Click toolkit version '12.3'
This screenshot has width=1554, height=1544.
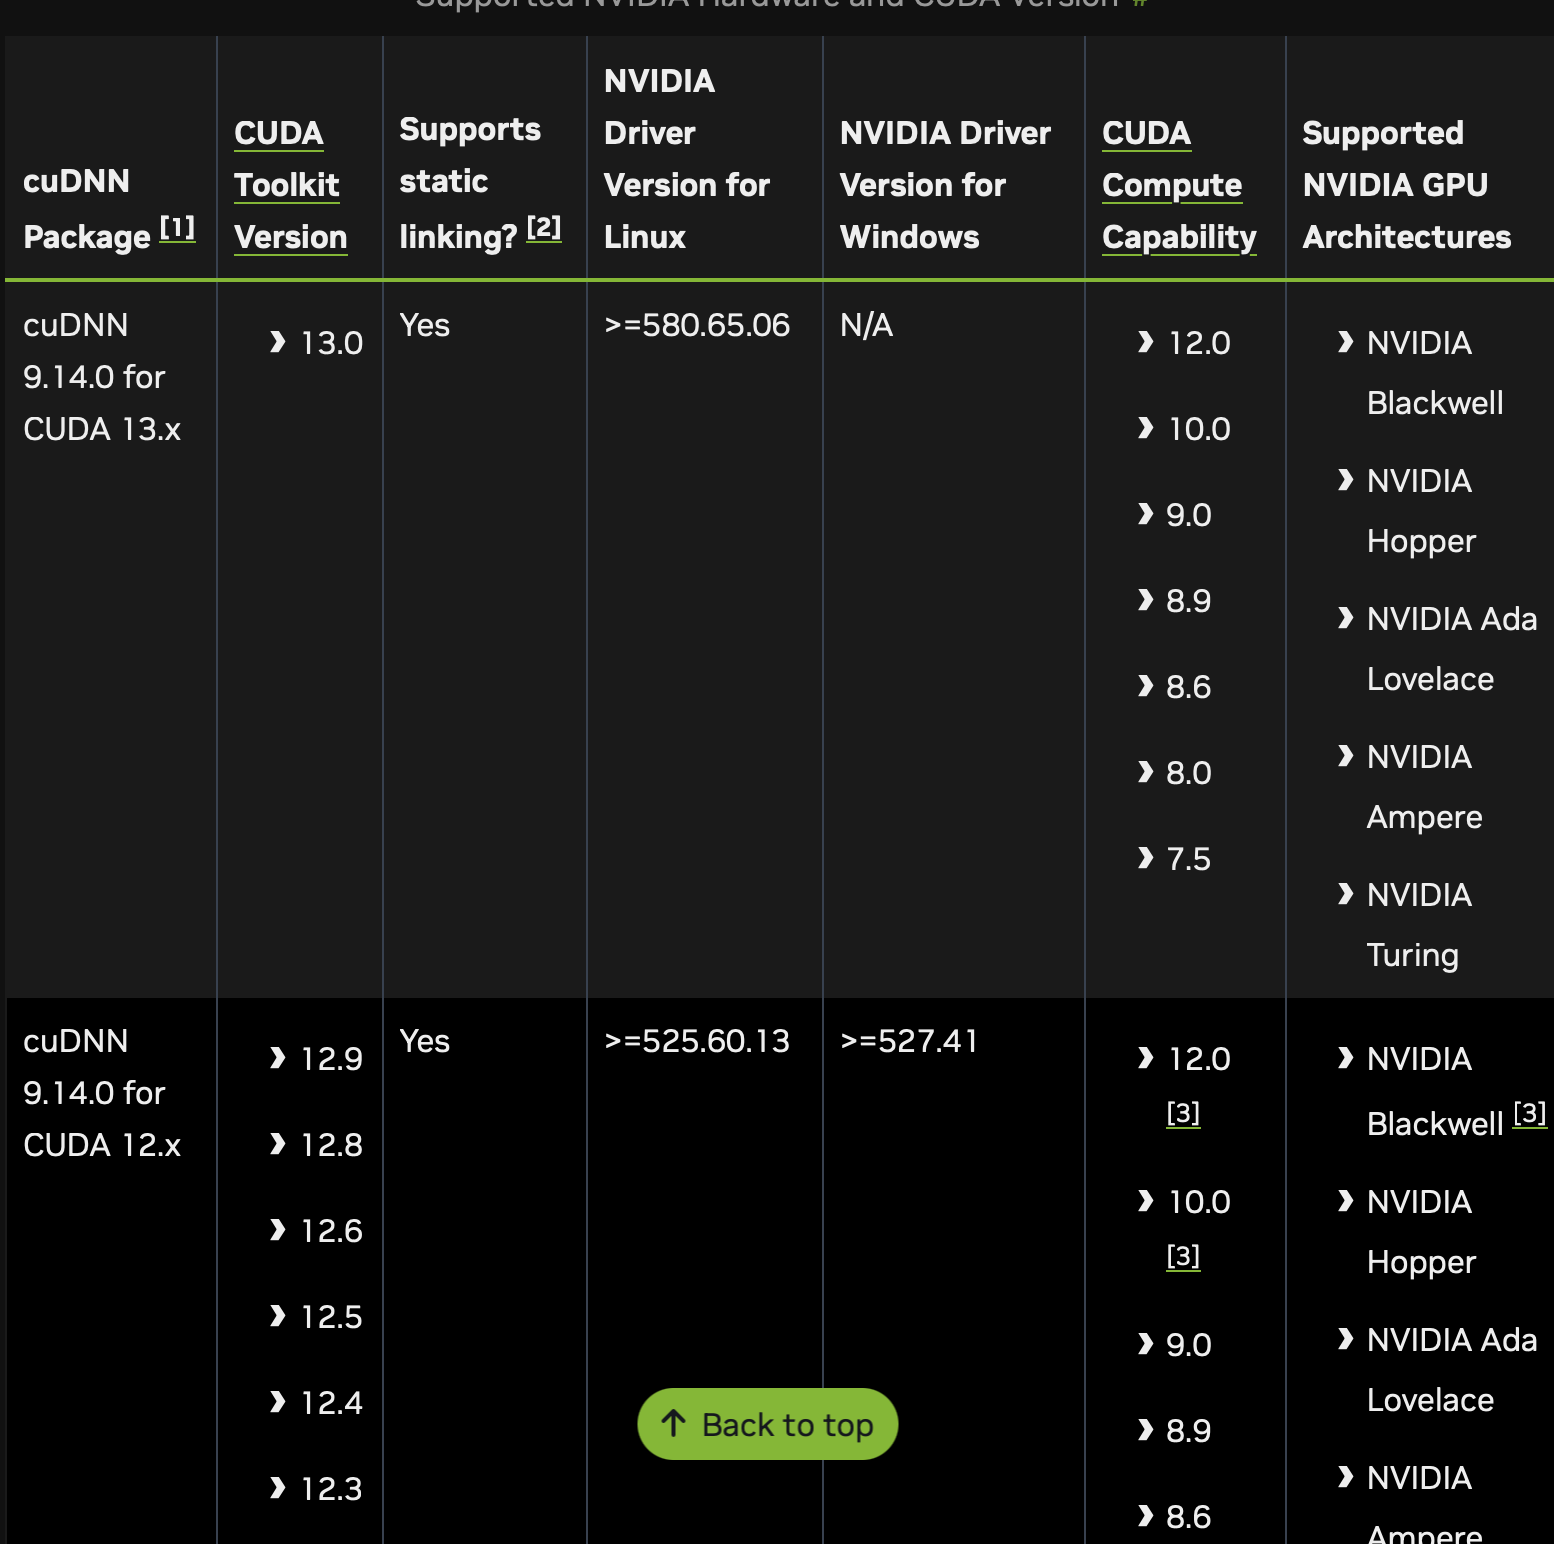[332, 1489]
